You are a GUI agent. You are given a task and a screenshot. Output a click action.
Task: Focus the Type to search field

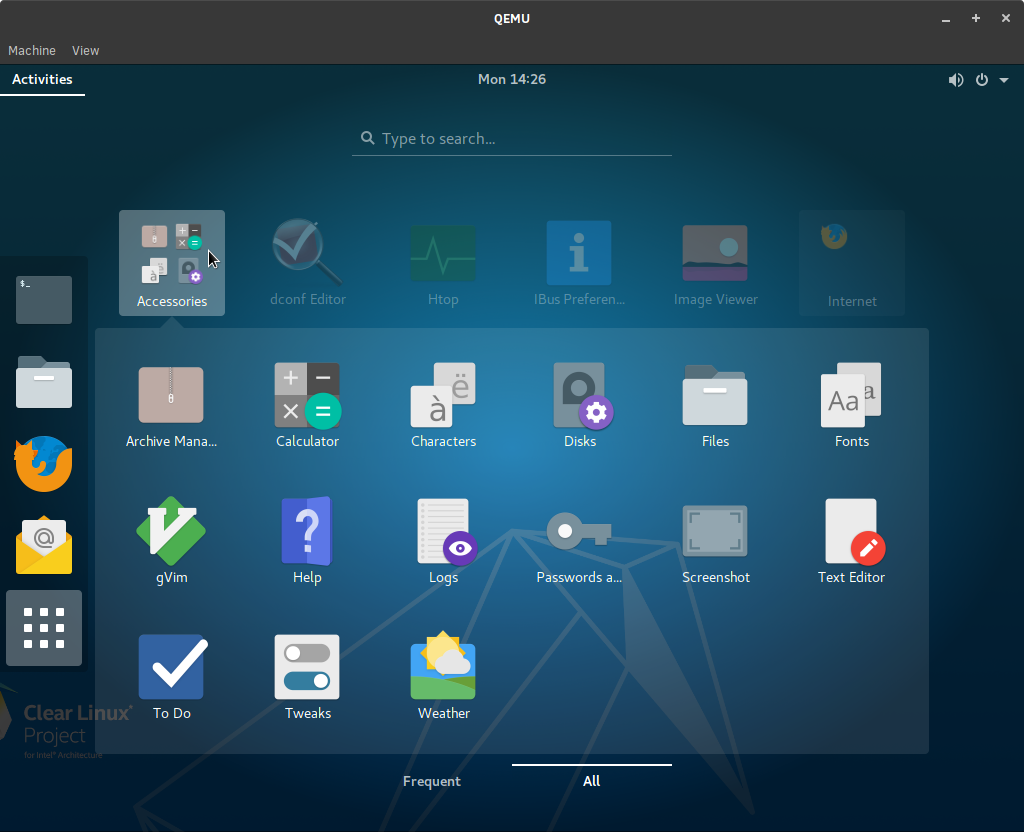click(512, 138)
